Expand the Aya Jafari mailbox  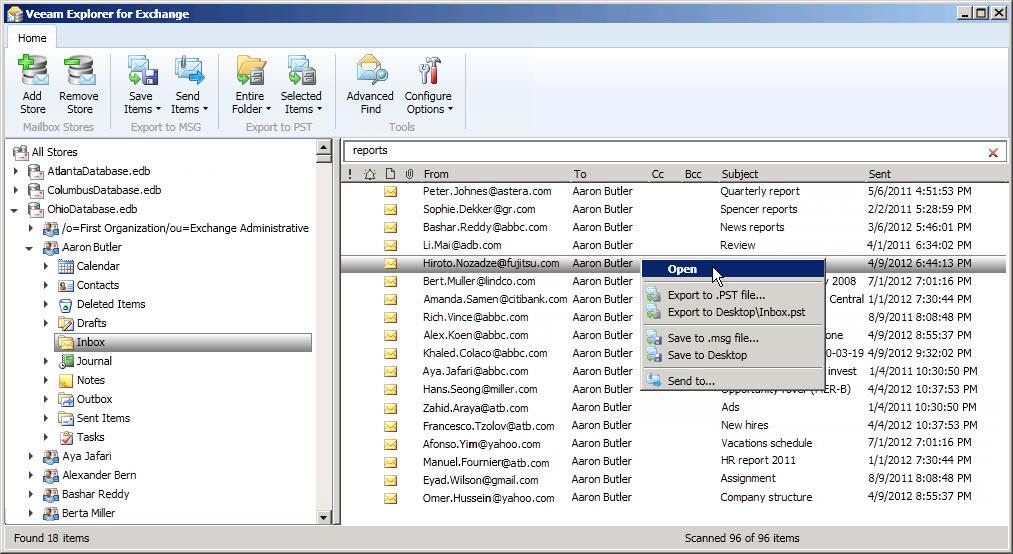[30, 456]
